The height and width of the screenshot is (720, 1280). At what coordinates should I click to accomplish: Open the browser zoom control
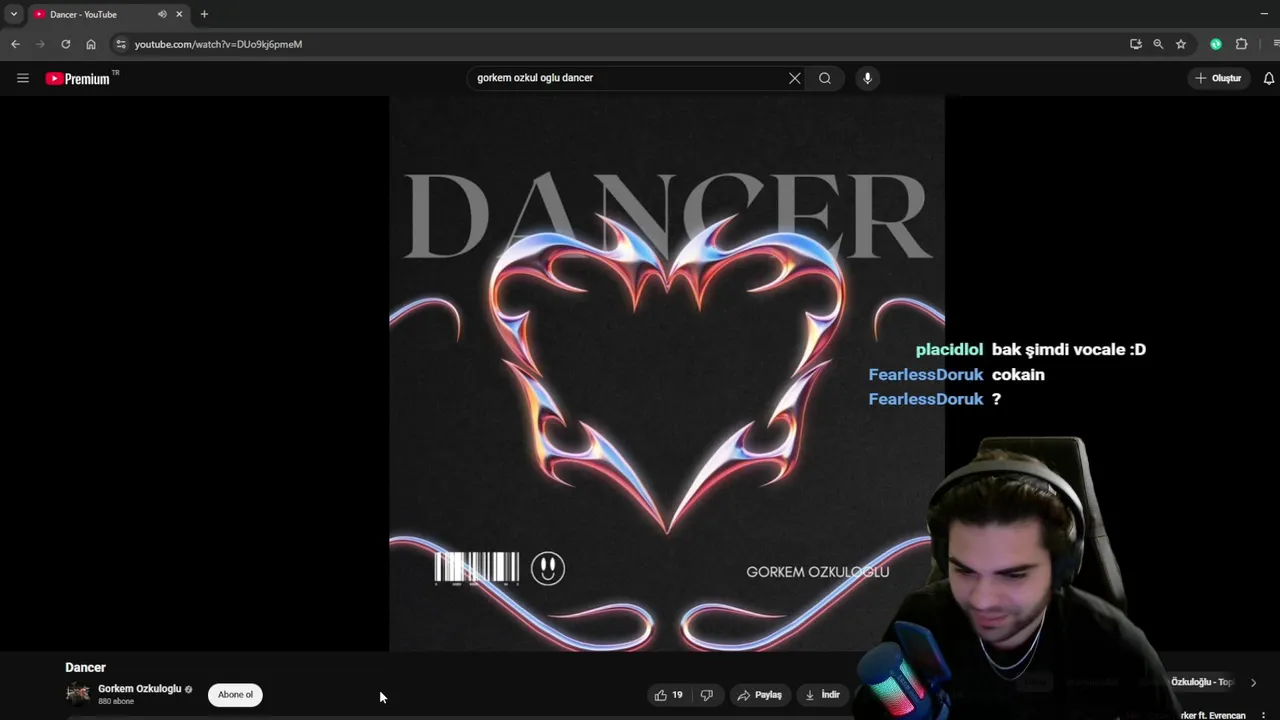point(1158,44)
